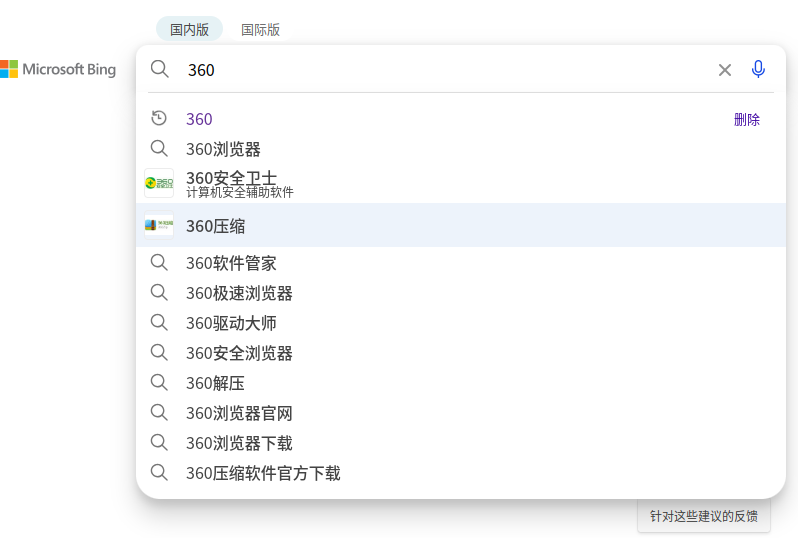Pick the highlighted suggestion 360压缩
The image size is (798, 538).
[x=461, y=225]
